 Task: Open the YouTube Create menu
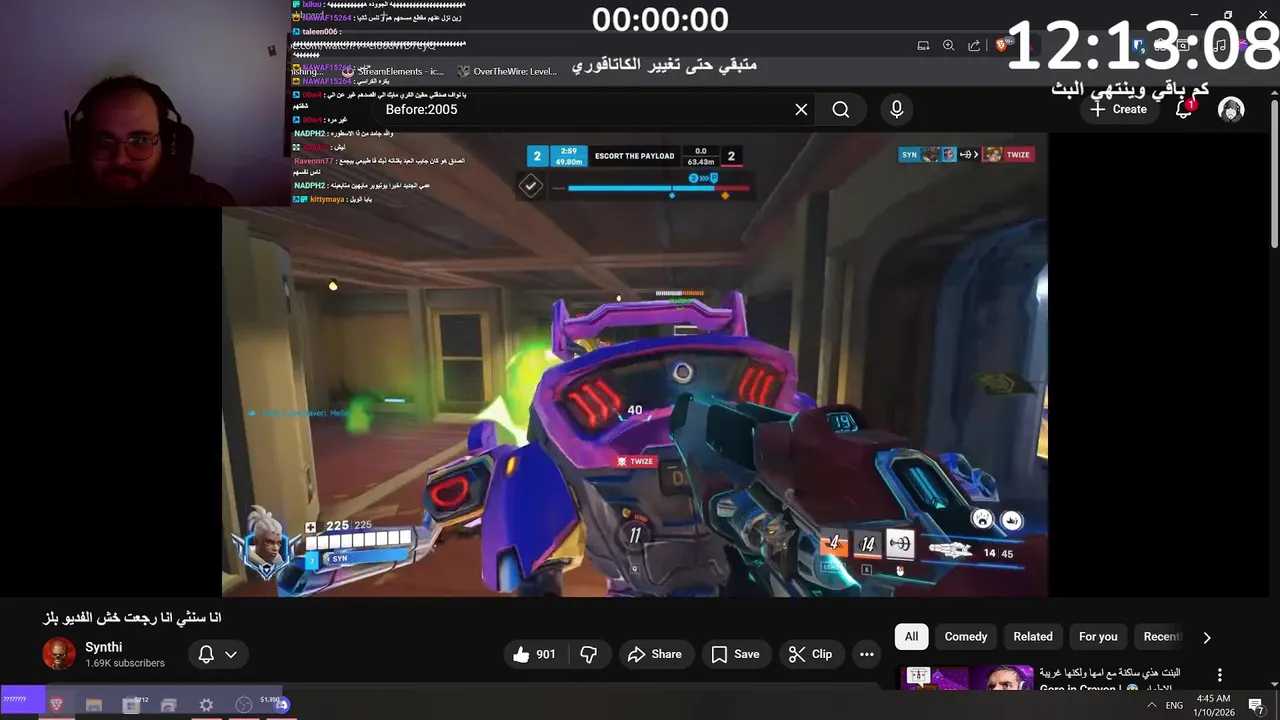[1119, 109]
